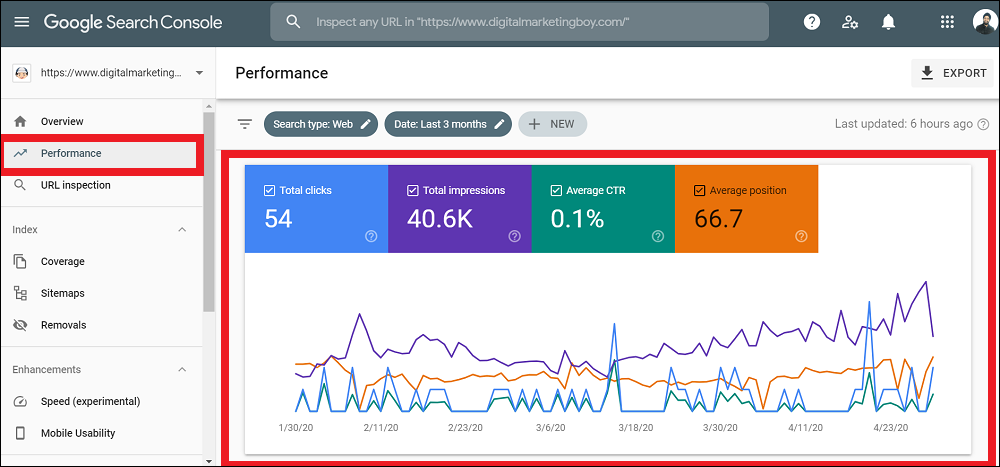
Task: Click help icon on Total clicks card
Action: pos(371,237)
